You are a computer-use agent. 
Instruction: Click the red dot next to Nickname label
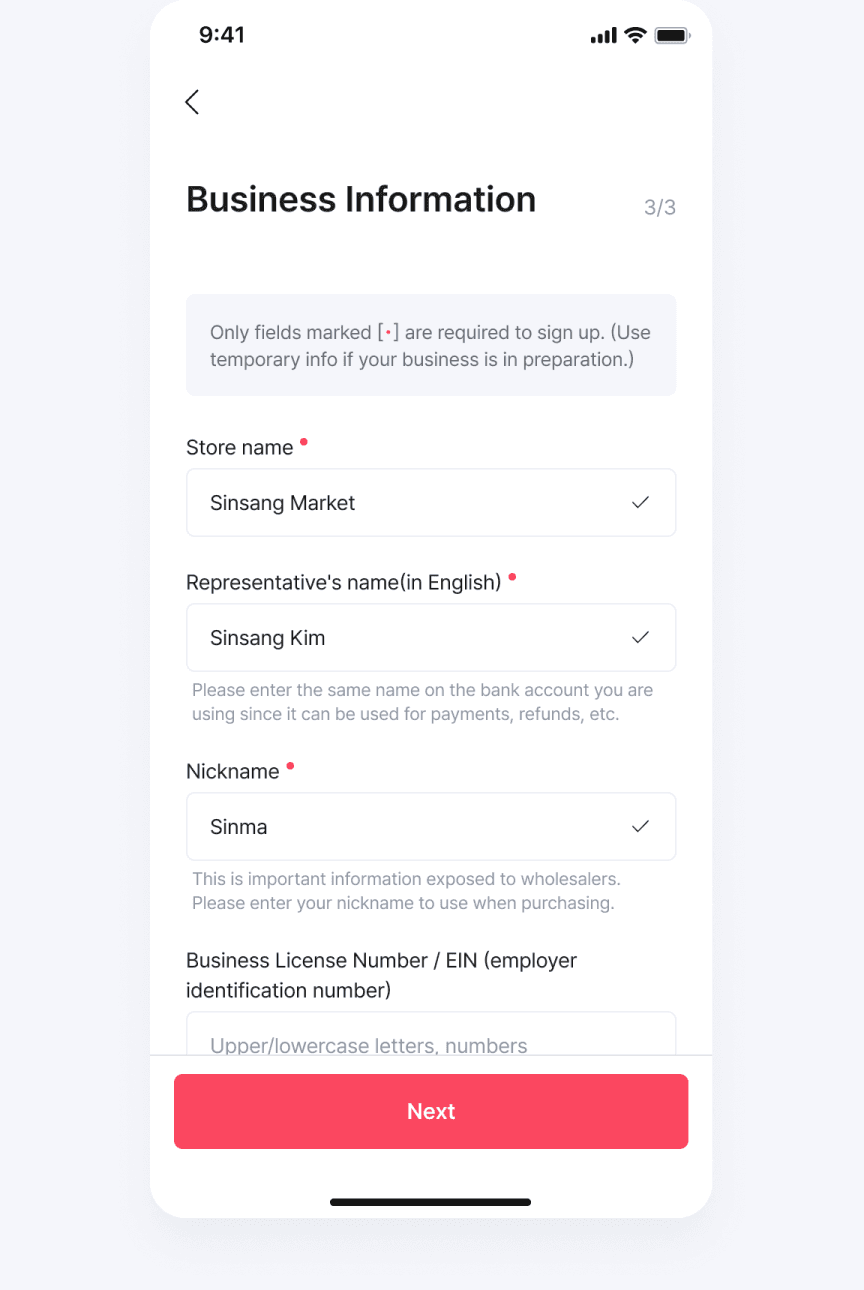click(x=290, y=766)
